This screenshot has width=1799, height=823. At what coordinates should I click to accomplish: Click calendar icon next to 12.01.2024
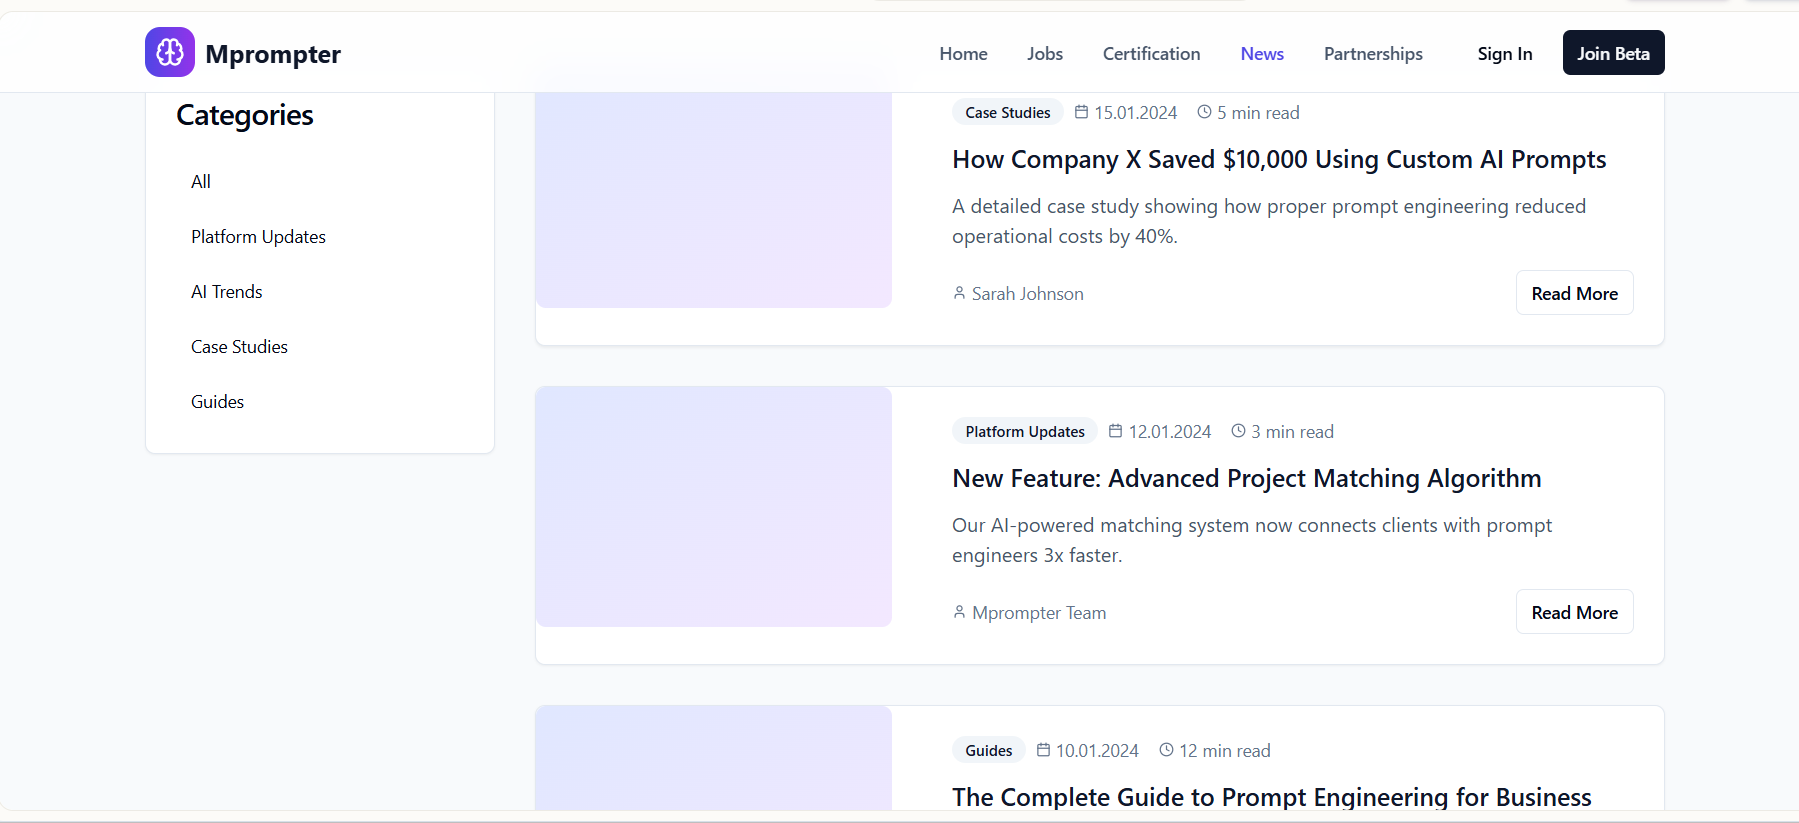[x=1116, y=431]
